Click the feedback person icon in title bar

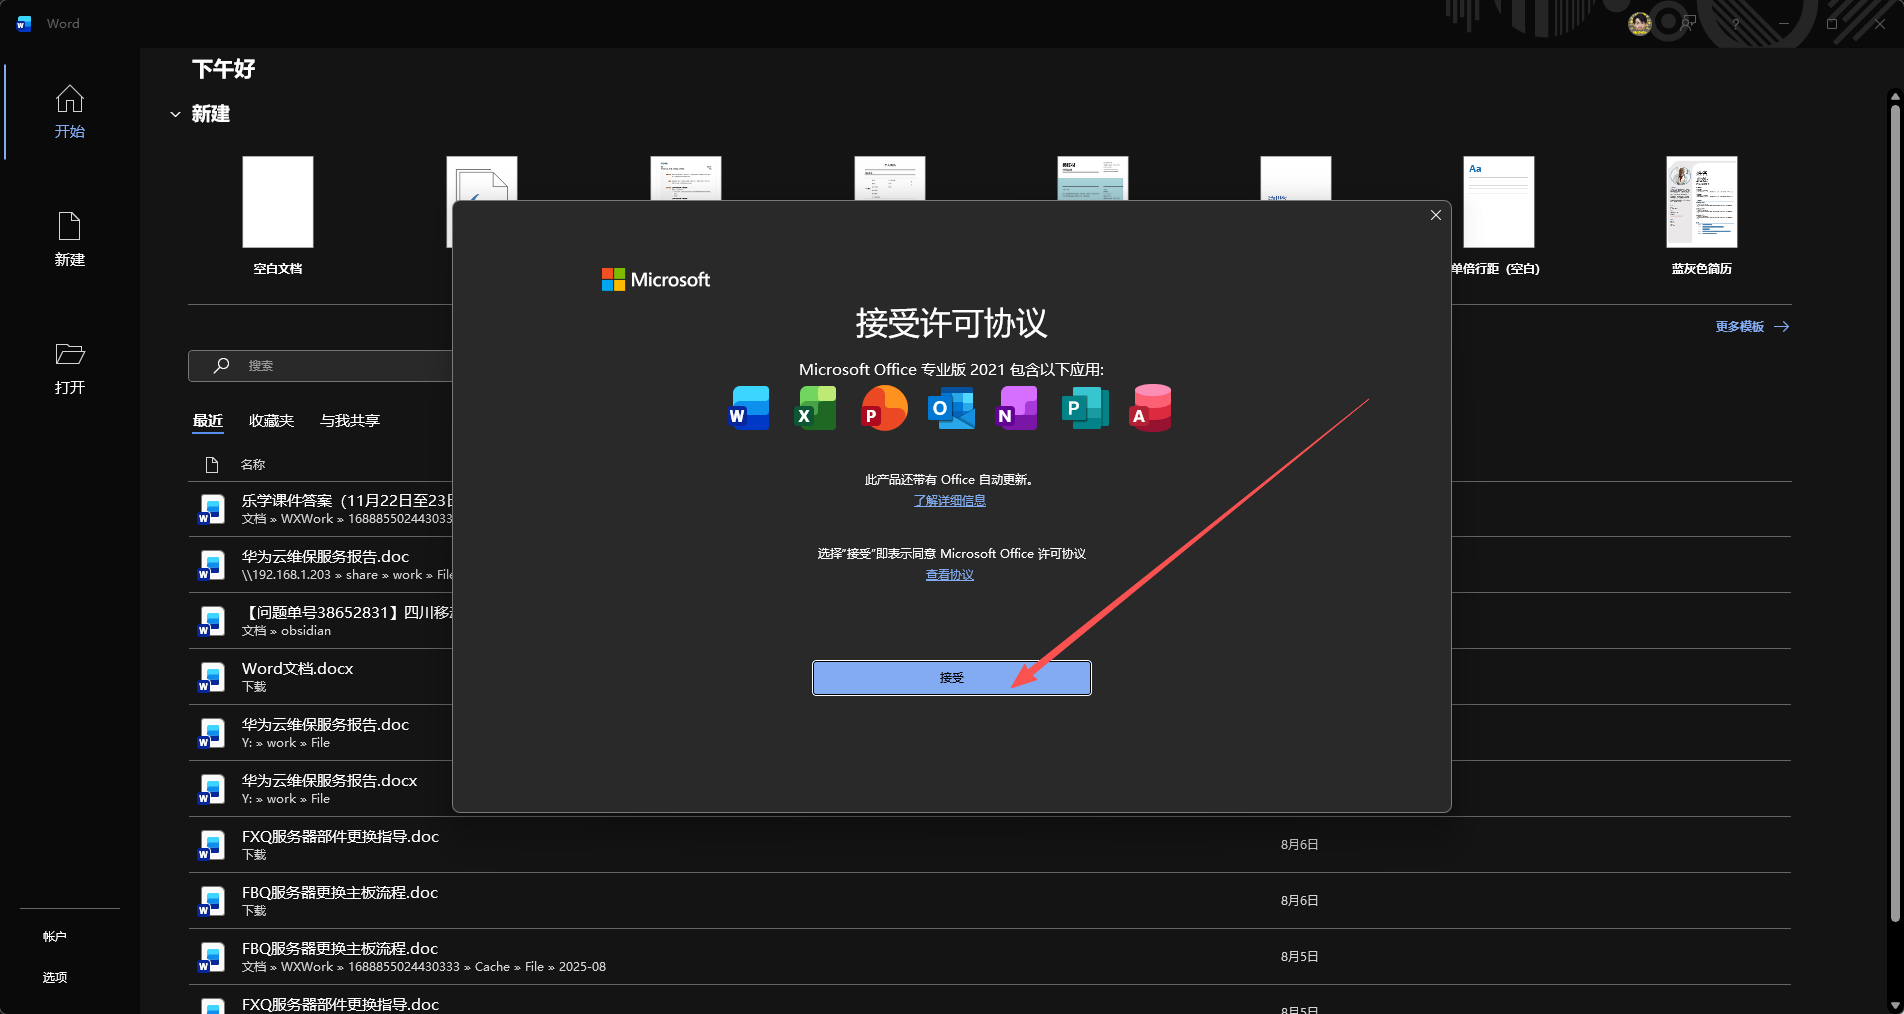1687,23
